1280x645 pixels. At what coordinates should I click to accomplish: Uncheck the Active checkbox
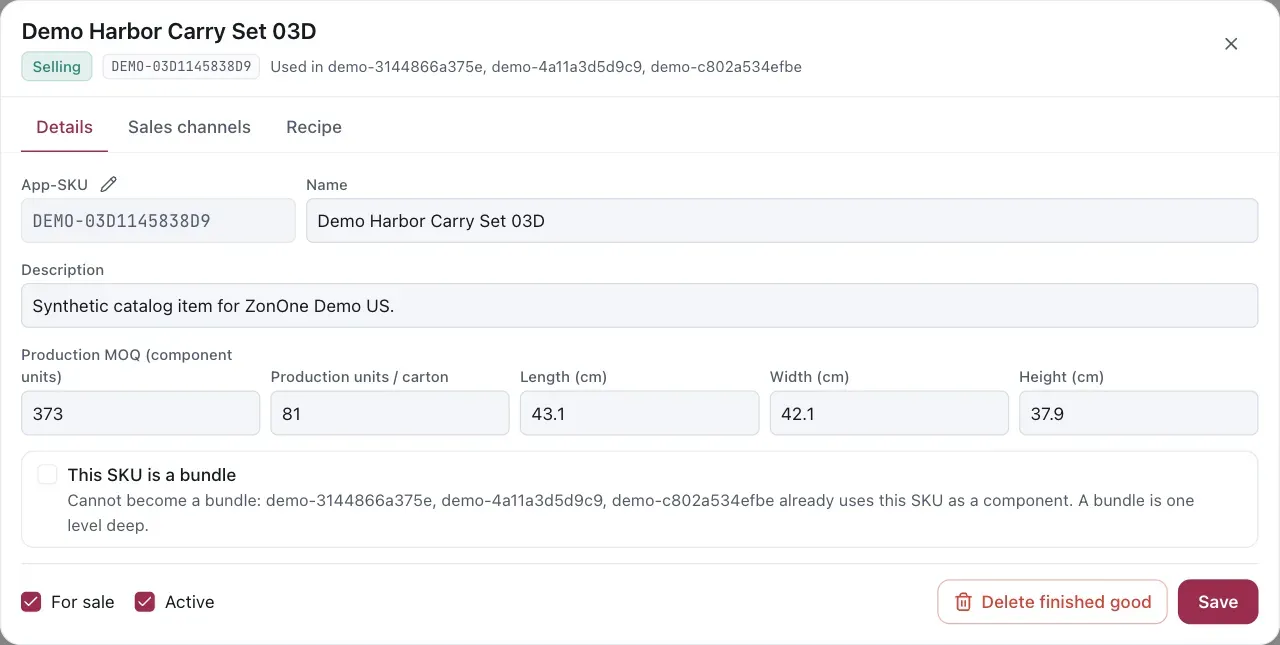(145, 602)
